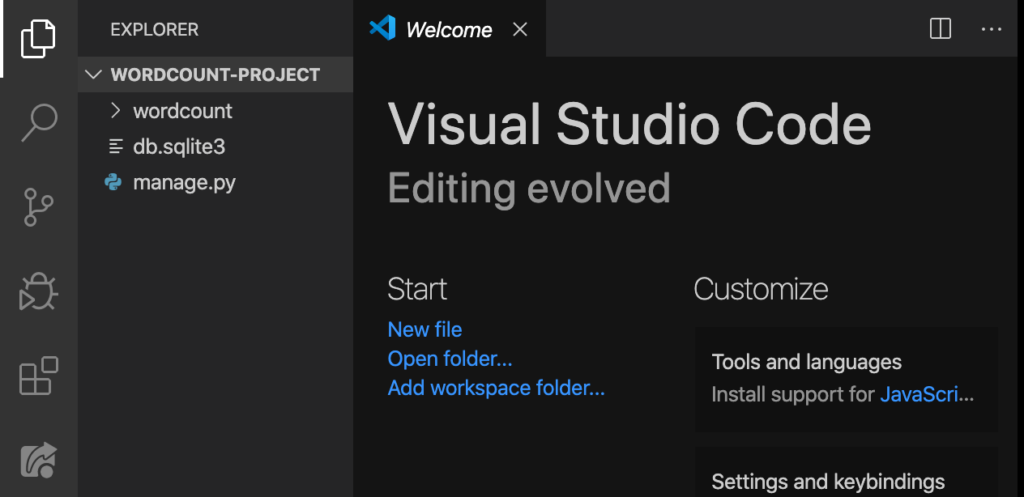Click the EXPLORER panel title
Image resolution: width=1024 pixels, height=497 pixels.
(x=155, y=30)
